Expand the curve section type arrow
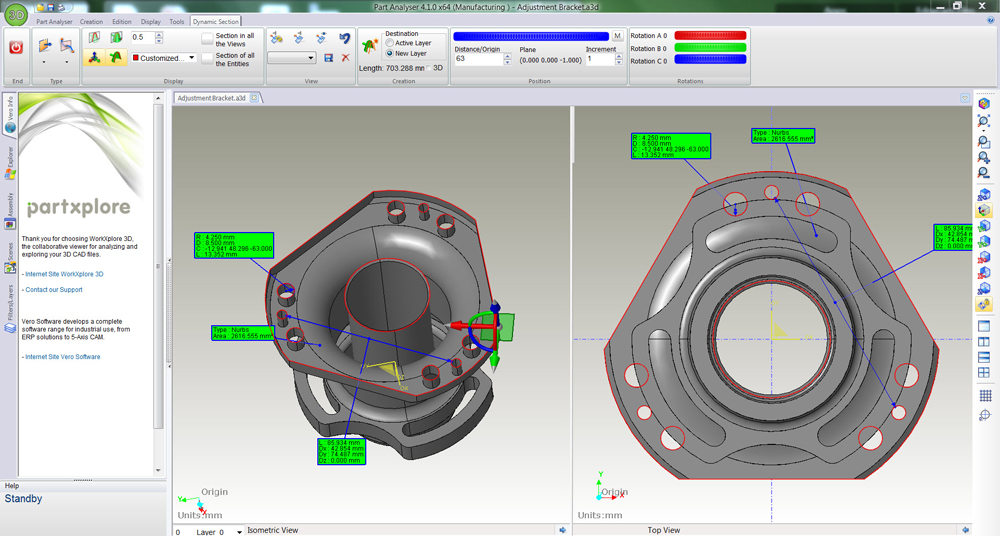 [x=67, y=63]
